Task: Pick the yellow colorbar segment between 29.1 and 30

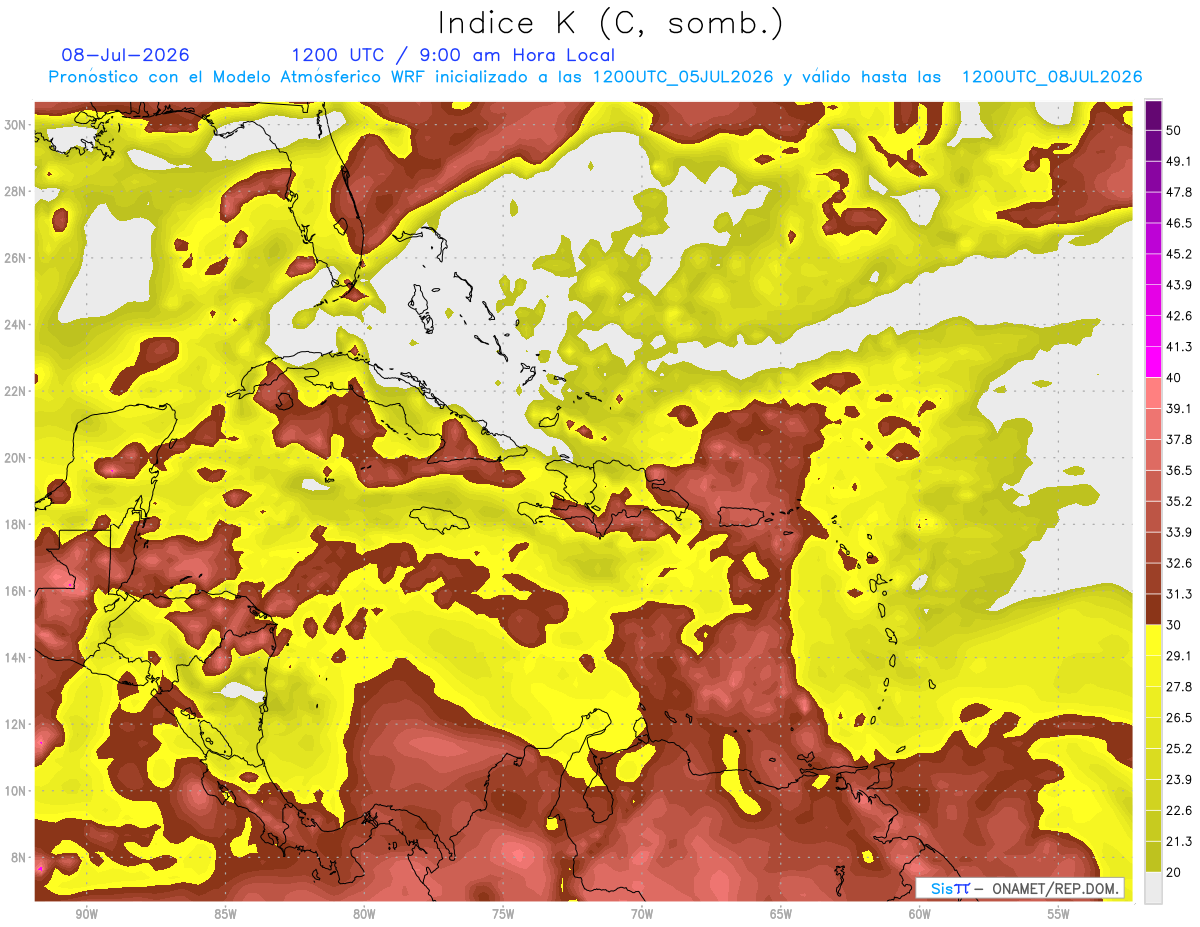Action: coord(1153,641)
